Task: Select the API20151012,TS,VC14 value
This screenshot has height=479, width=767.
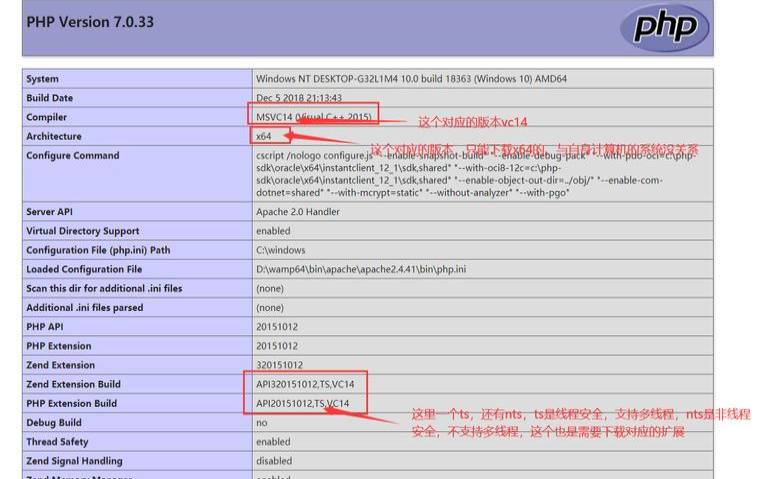Action: click(303, 403)
